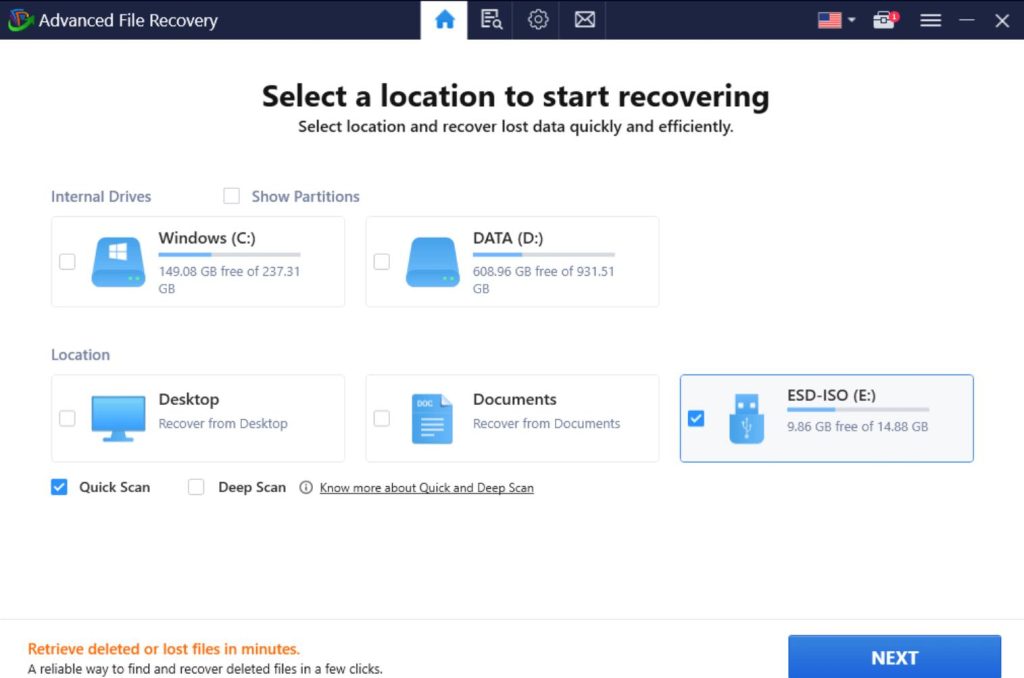Screen dimensions: 1024x678
Task: Click the DATA (D:) drive icon
Action: [x=432, y=262]
